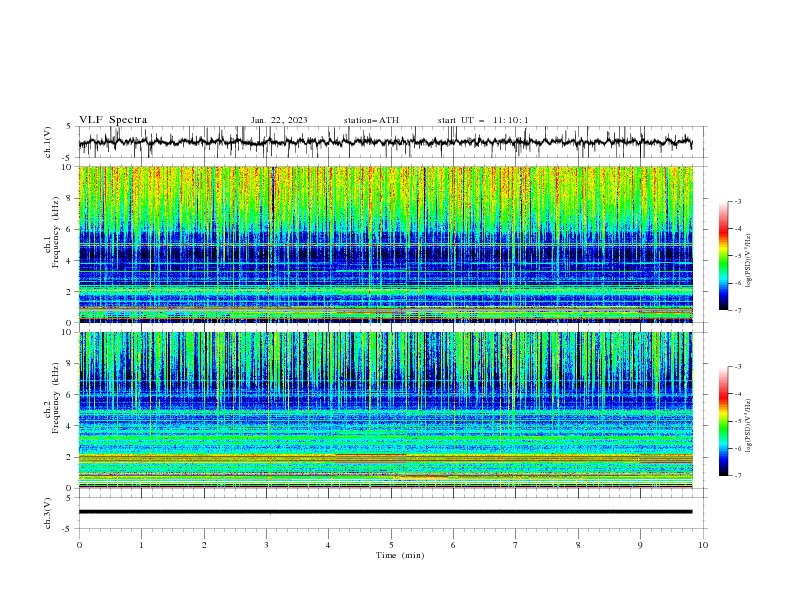Viewport: 792px width, 612px height.
Task: Click the "10" frequency tick of ch.2 spectrogram
Action: [67, 332]
